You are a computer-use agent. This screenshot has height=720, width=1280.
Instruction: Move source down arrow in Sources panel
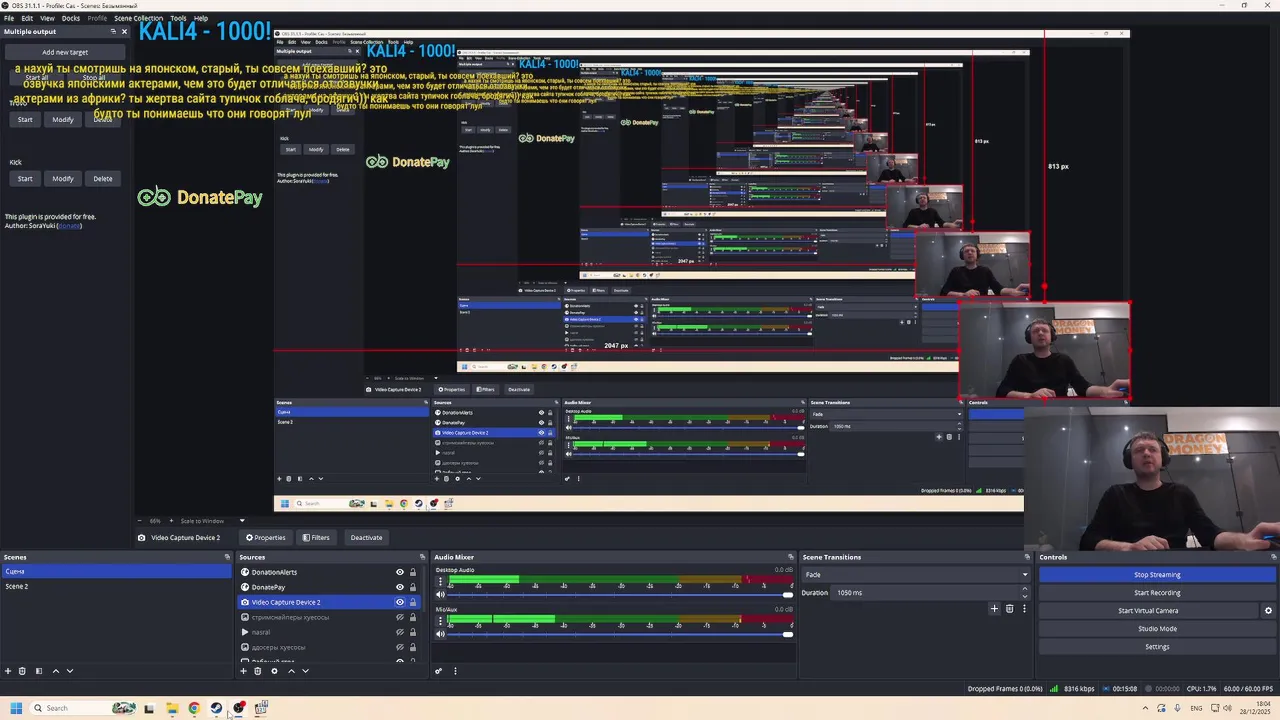[305, 671]
